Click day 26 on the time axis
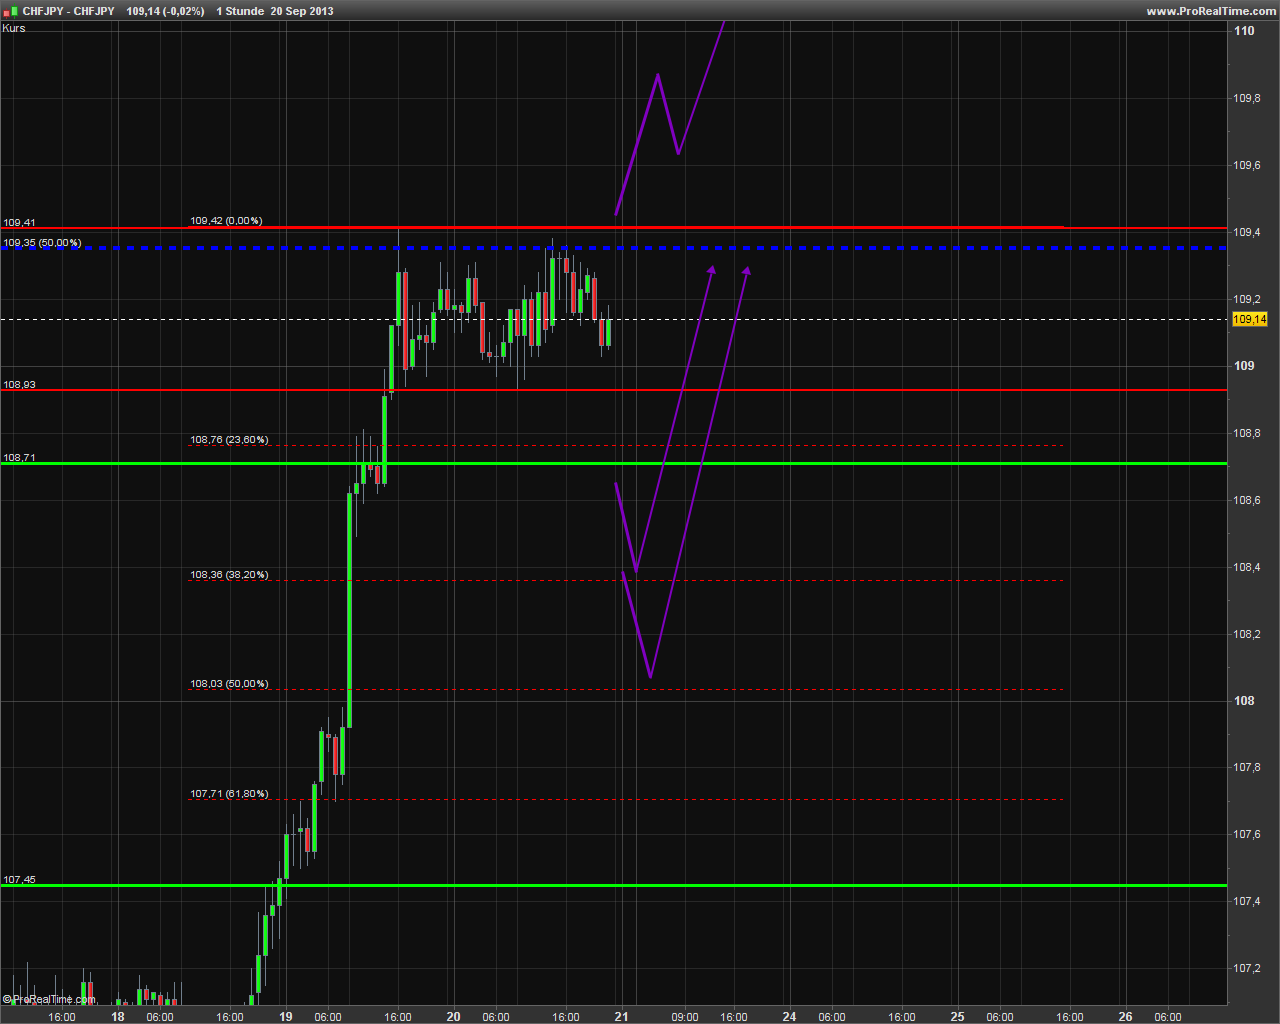 click(x=1126, y=1017)
